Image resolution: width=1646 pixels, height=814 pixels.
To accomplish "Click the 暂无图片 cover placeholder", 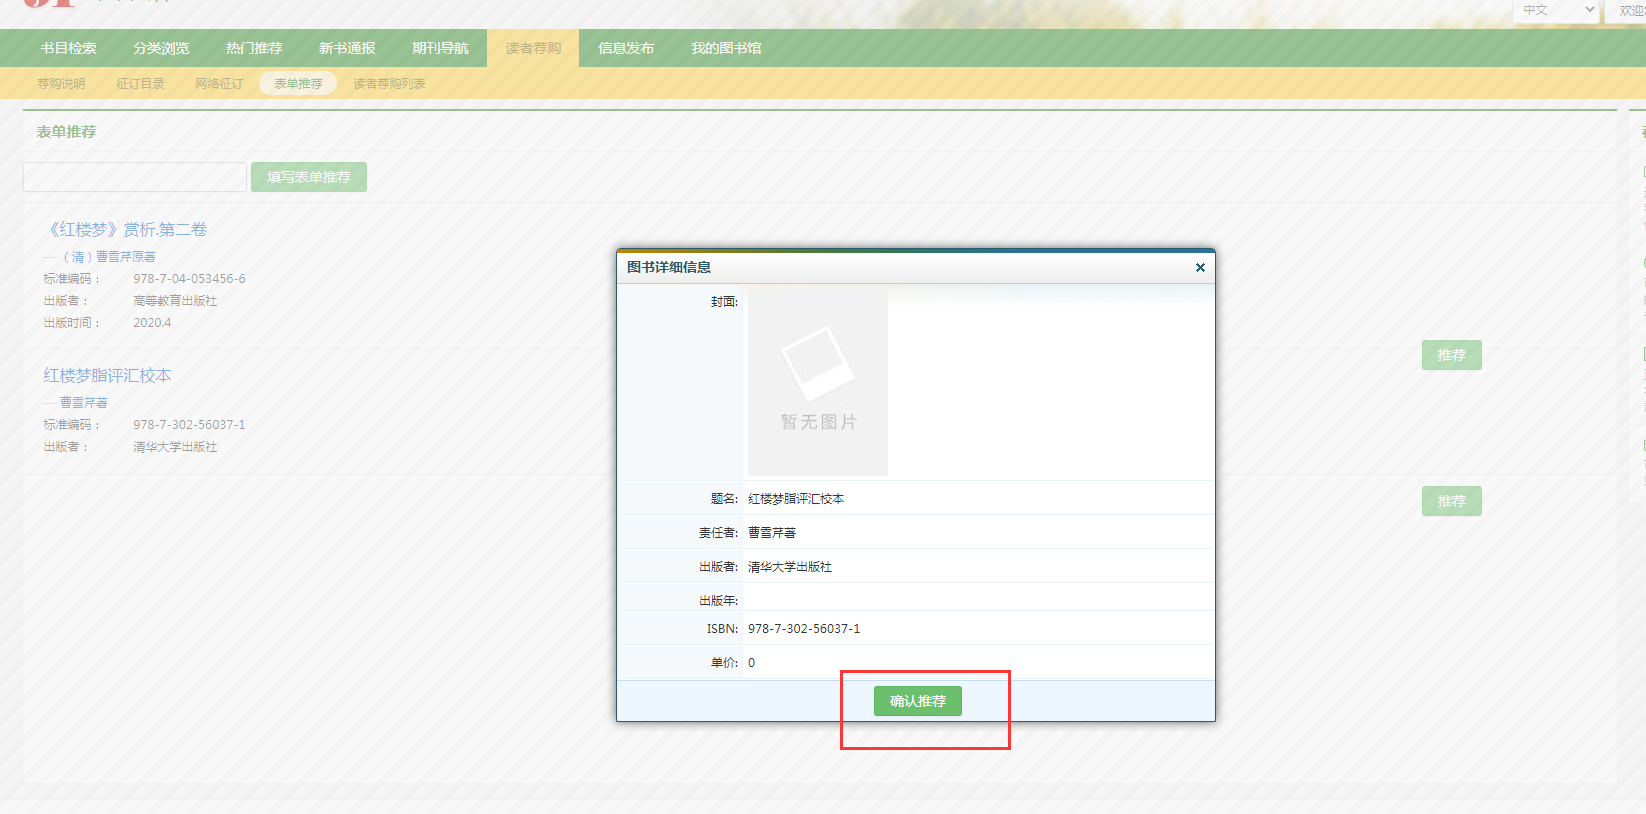I will point(817,382).
